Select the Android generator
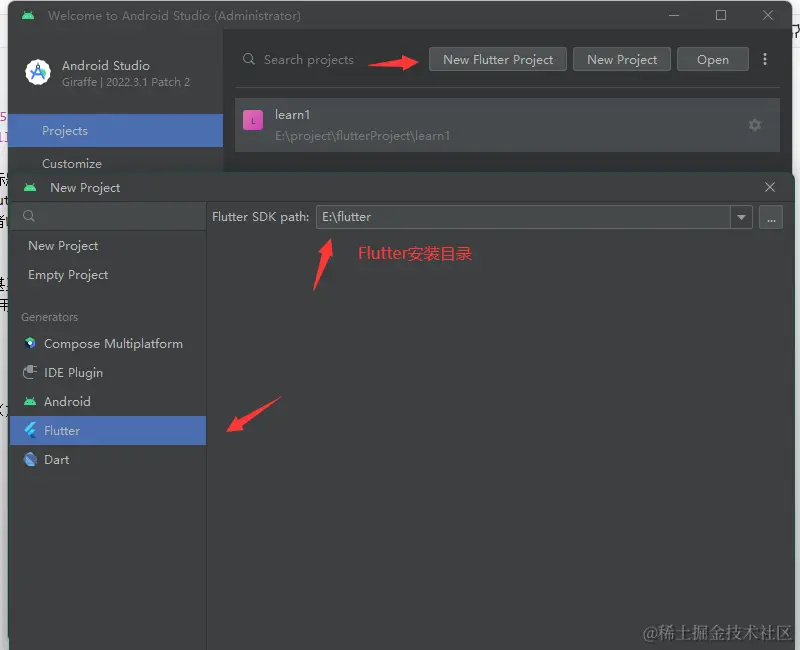 click(x=108, y=402)
